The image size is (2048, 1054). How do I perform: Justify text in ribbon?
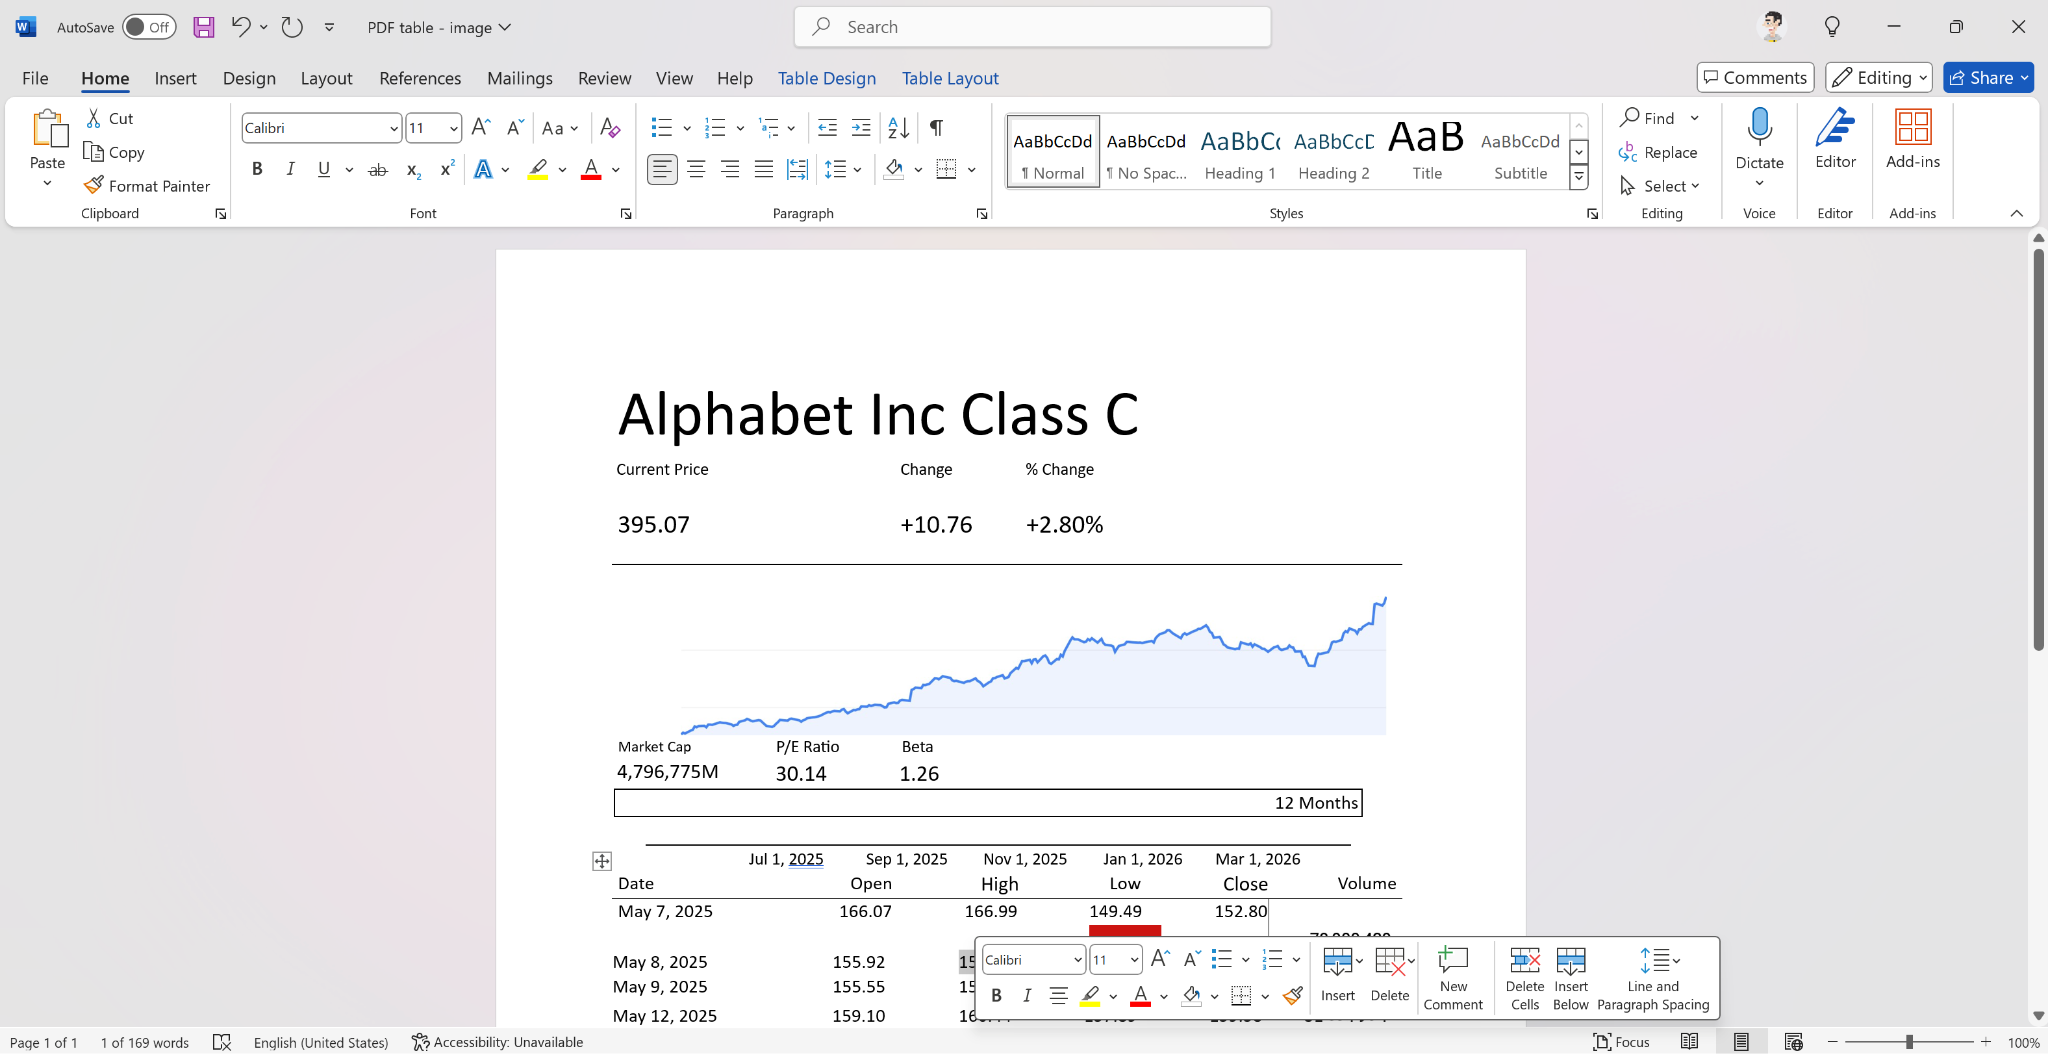[764, 170]
